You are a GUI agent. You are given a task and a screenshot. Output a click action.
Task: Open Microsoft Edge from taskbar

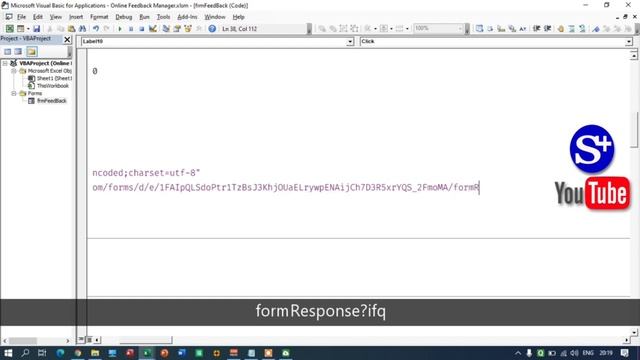point(60,353)
